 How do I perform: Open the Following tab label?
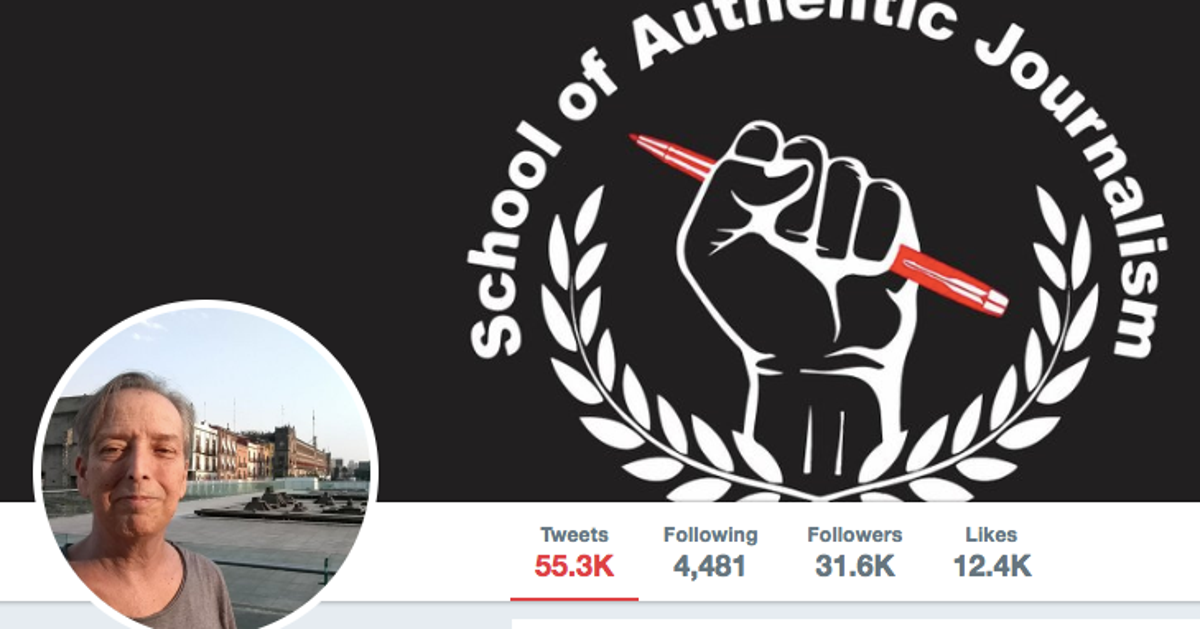pyautogui.click(x=710, y=535)
